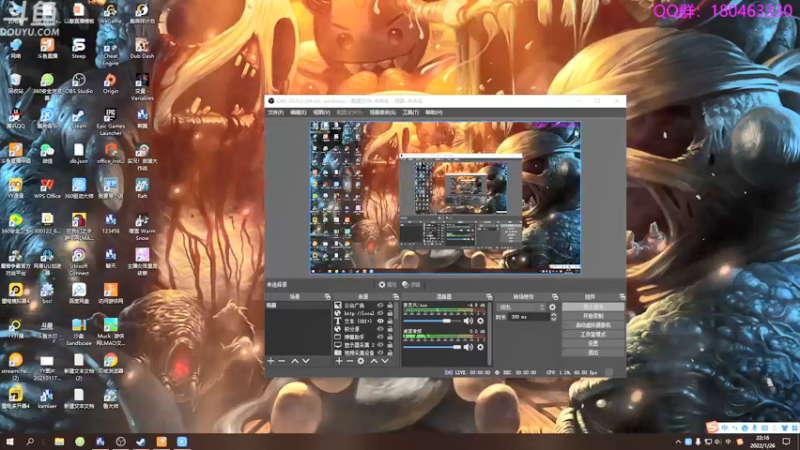
Task: Open the WPS Office desktop icon
Action: [47, 189]
